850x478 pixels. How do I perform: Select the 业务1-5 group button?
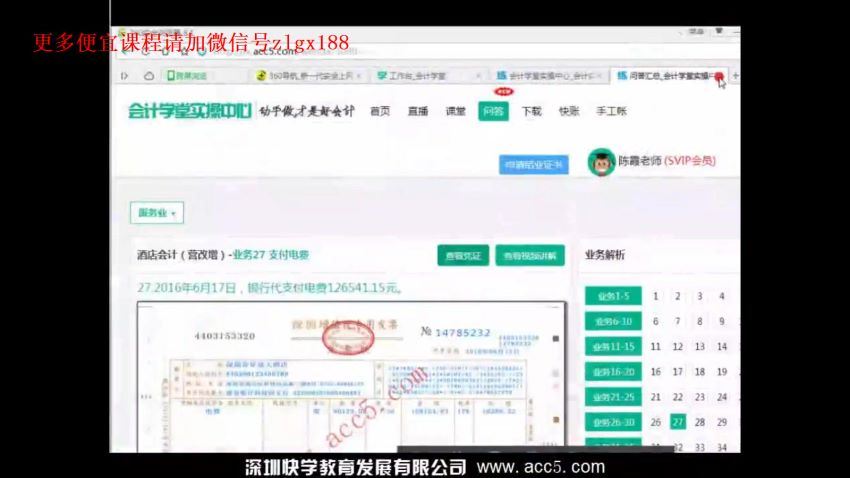(613, 296)
